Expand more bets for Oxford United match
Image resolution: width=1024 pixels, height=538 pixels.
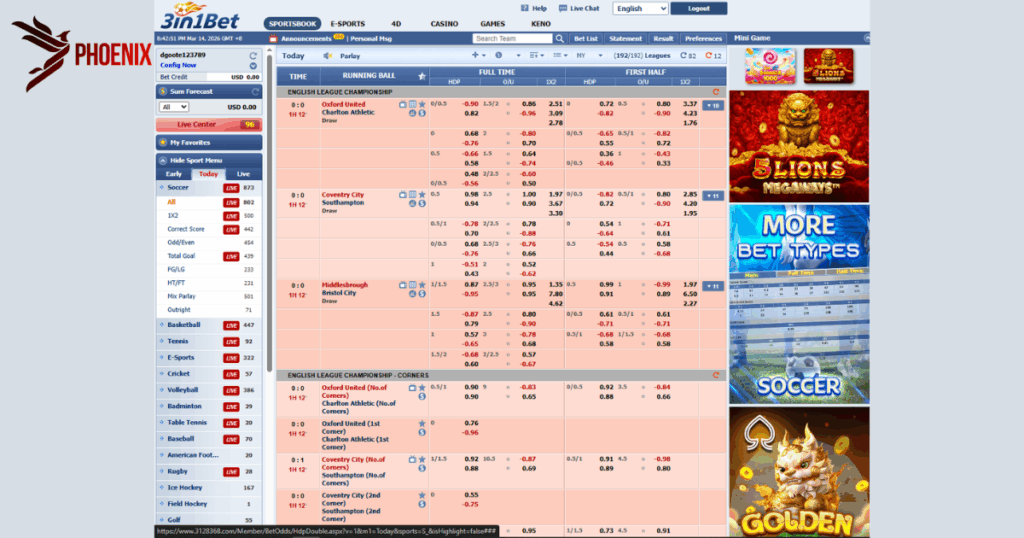tap(713, 105)
